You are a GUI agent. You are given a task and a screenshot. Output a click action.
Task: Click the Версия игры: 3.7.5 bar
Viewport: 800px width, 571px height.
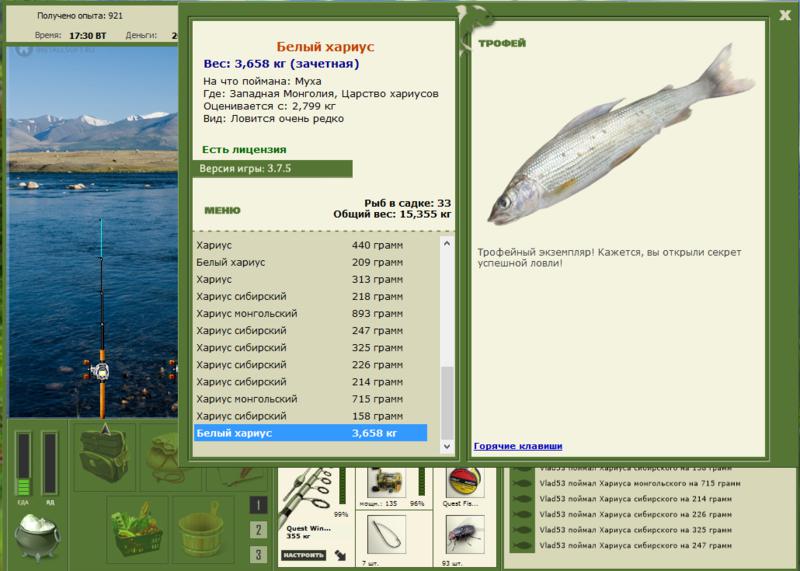click(x=272, y=169)
